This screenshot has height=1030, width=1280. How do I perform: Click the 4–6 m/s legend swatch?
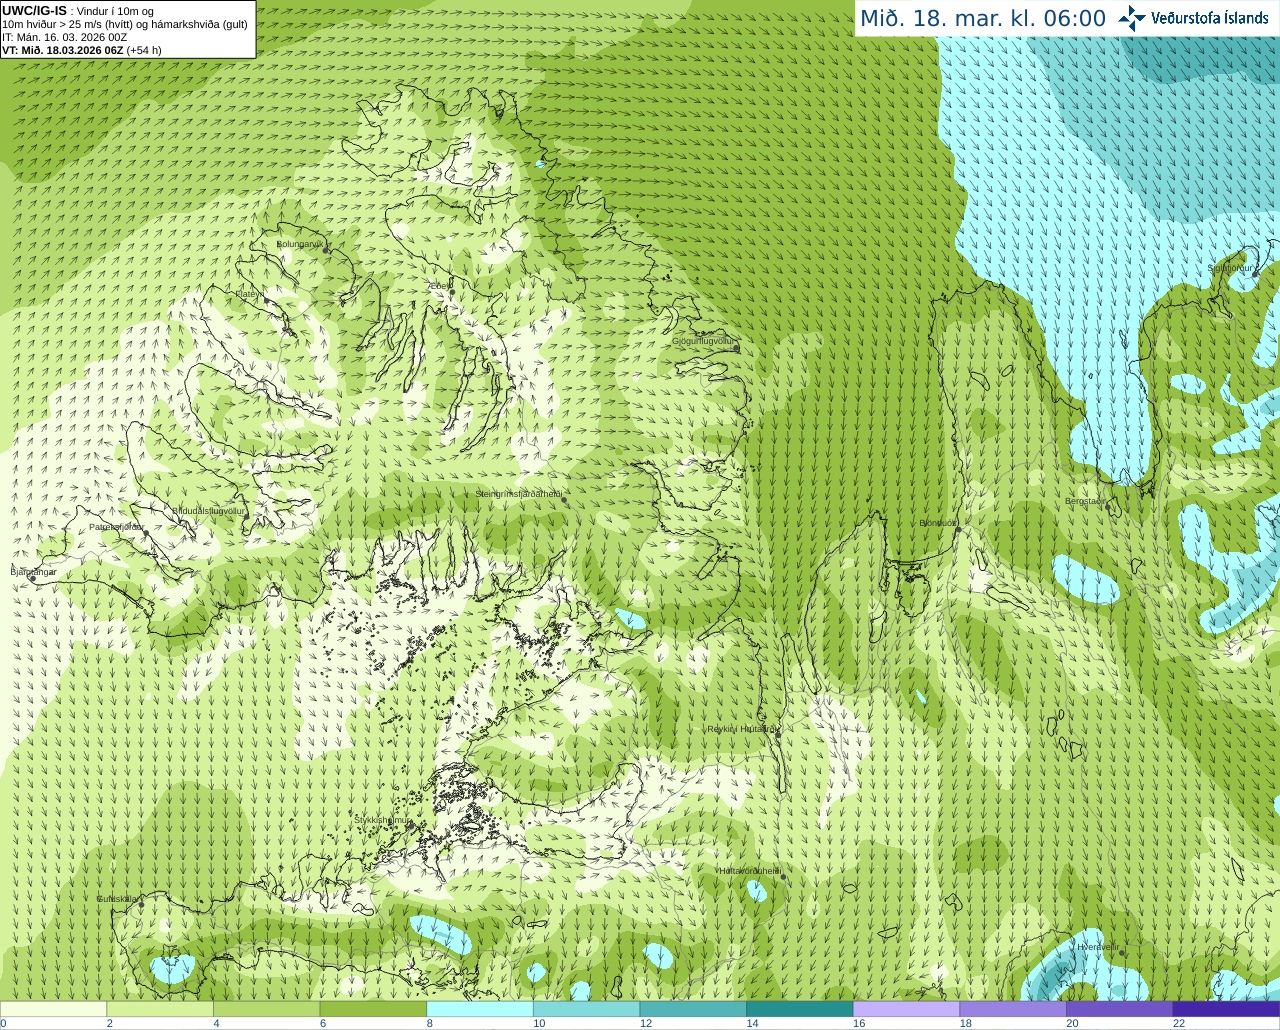(x=266, y=1009)
